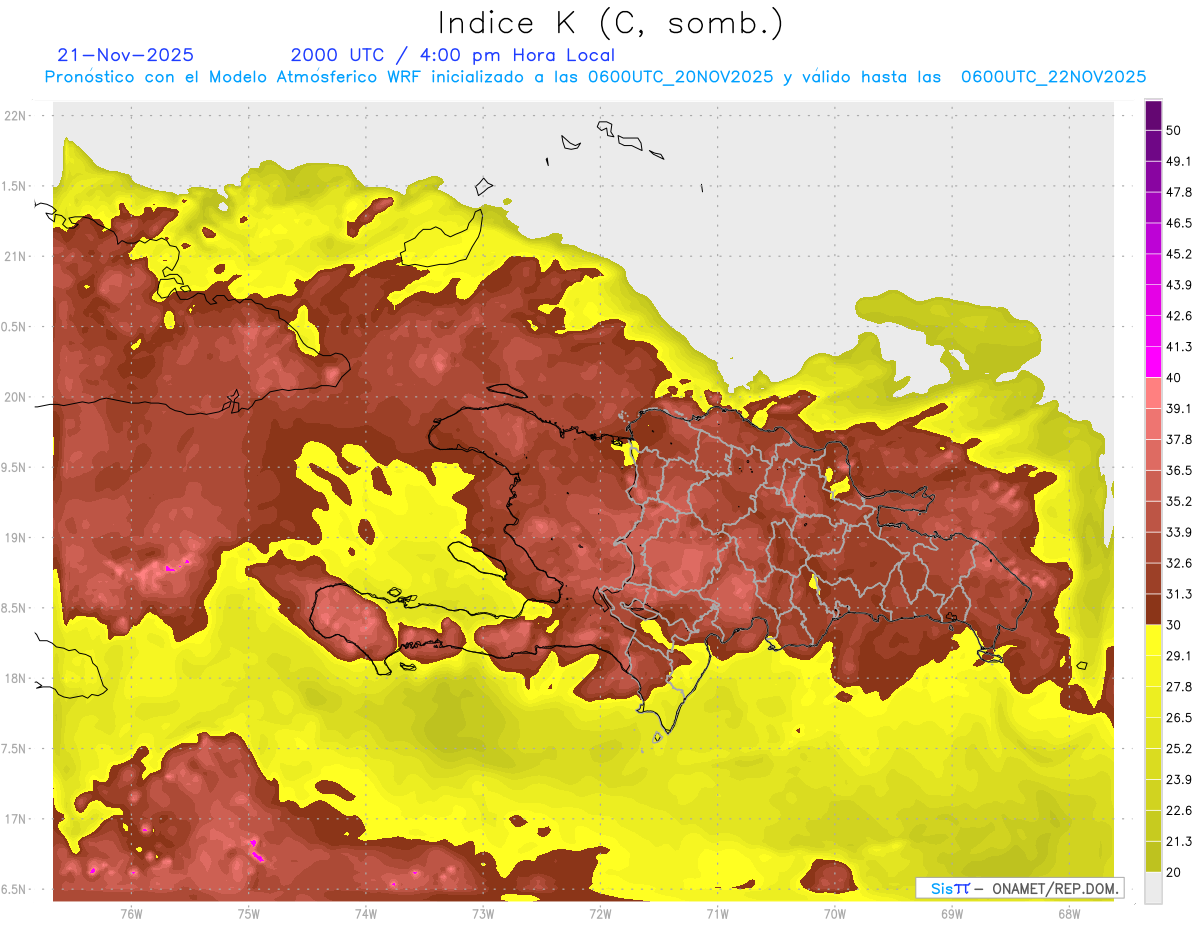Click the title 'Indice K (C, somb.)'
The width and height of the screenshot is (1200, 927).
[x=611, y=23]
